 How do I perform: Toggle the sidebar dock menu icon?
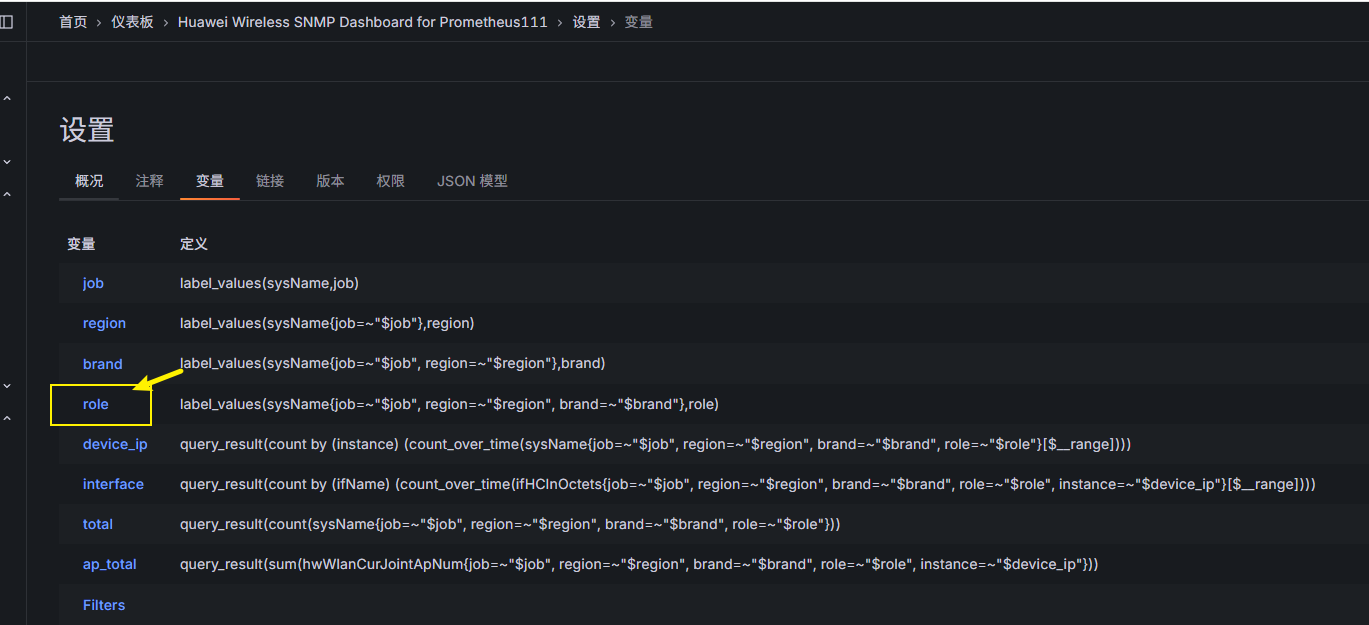7,22
